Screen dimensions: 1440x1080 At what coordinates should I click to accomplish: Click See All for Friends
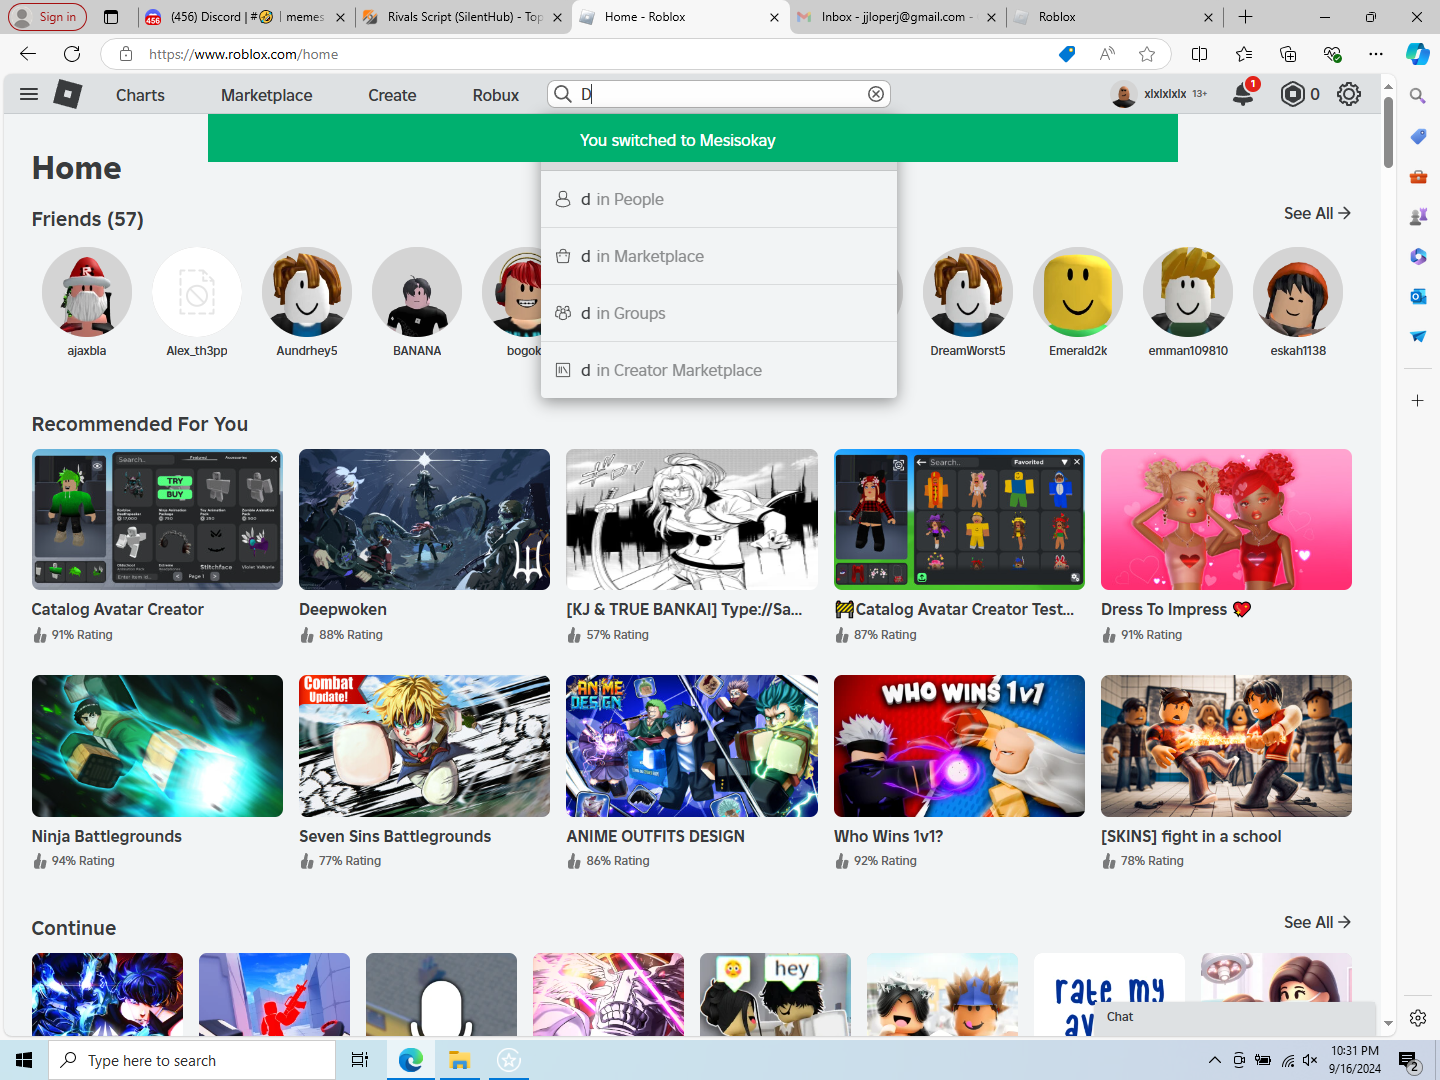(x=1317, y=213)
